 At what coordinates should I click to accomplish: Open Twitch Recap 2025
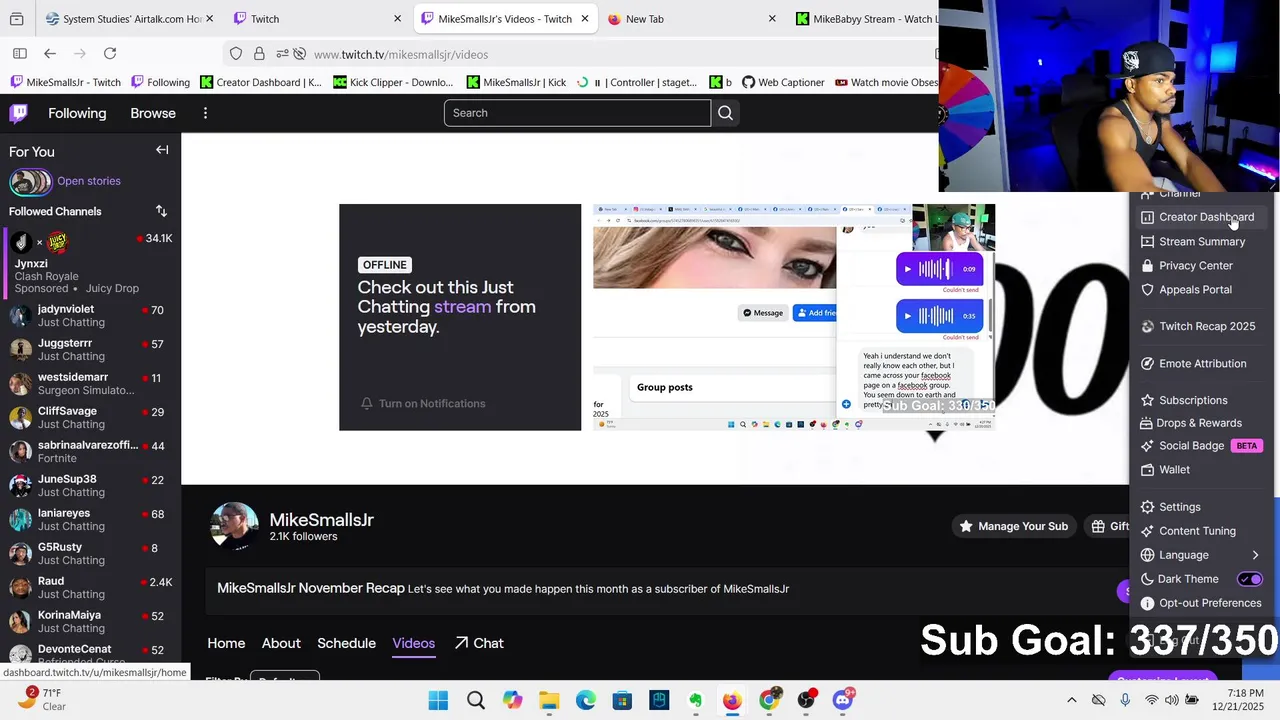pos(1199,326)
